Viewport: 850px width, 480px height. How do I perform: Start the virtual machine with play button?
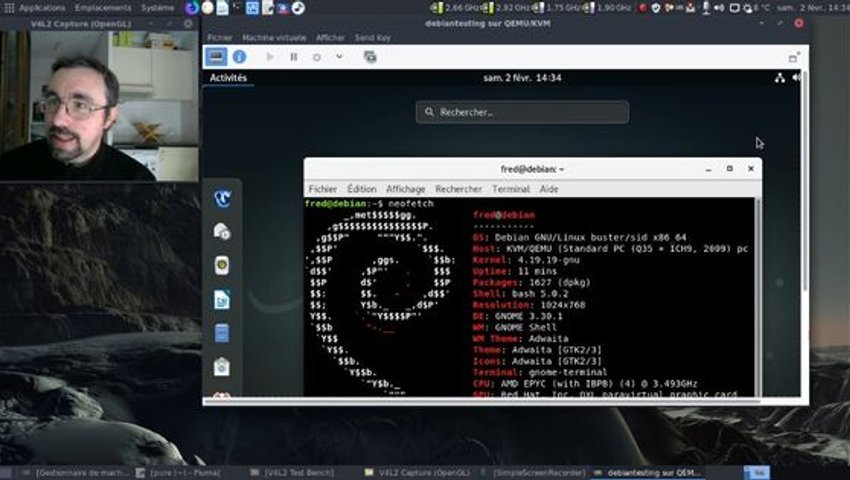(269, 56)
